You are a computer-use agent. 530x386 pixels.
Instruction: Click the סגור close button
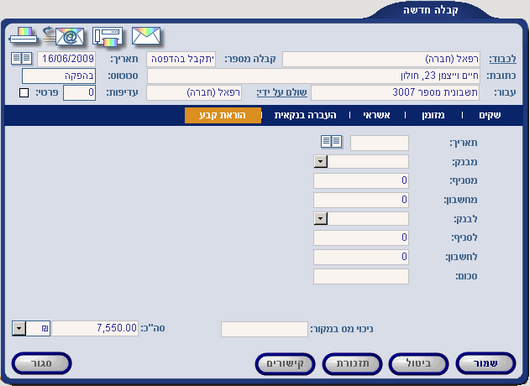pyautogui.click(x=42, y=364)
